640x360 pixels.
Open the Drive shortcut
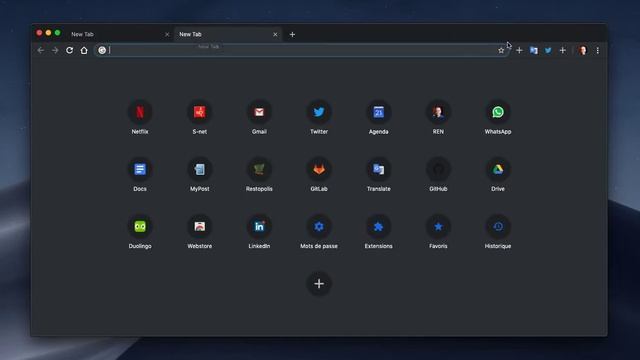pos(498,174)
